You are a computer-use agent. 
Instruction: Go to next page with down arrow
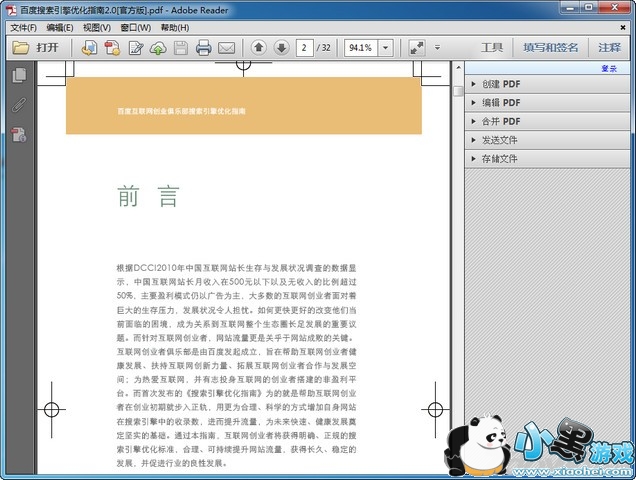(281, 47)
